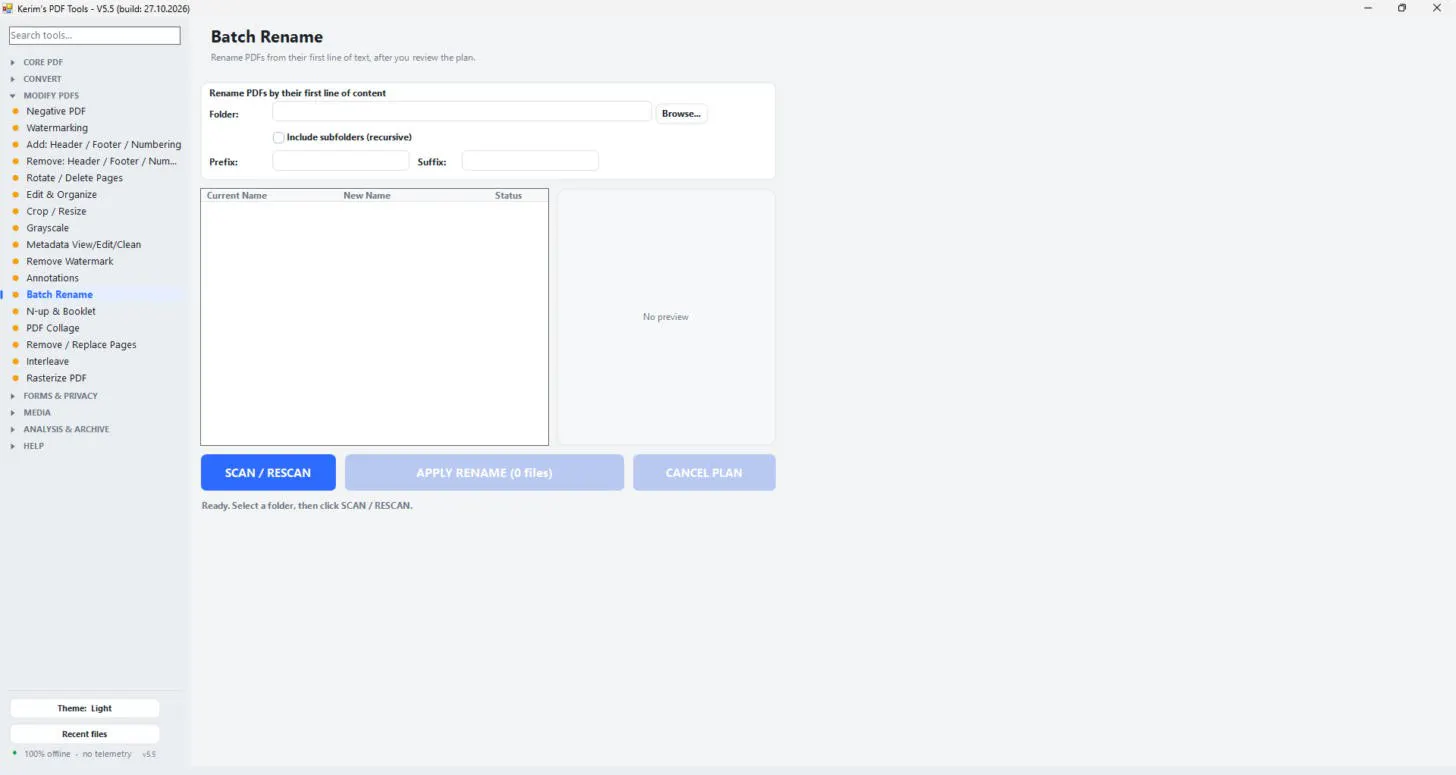
Task: Click the Suffix input field
Action: (x=530, y=161)
